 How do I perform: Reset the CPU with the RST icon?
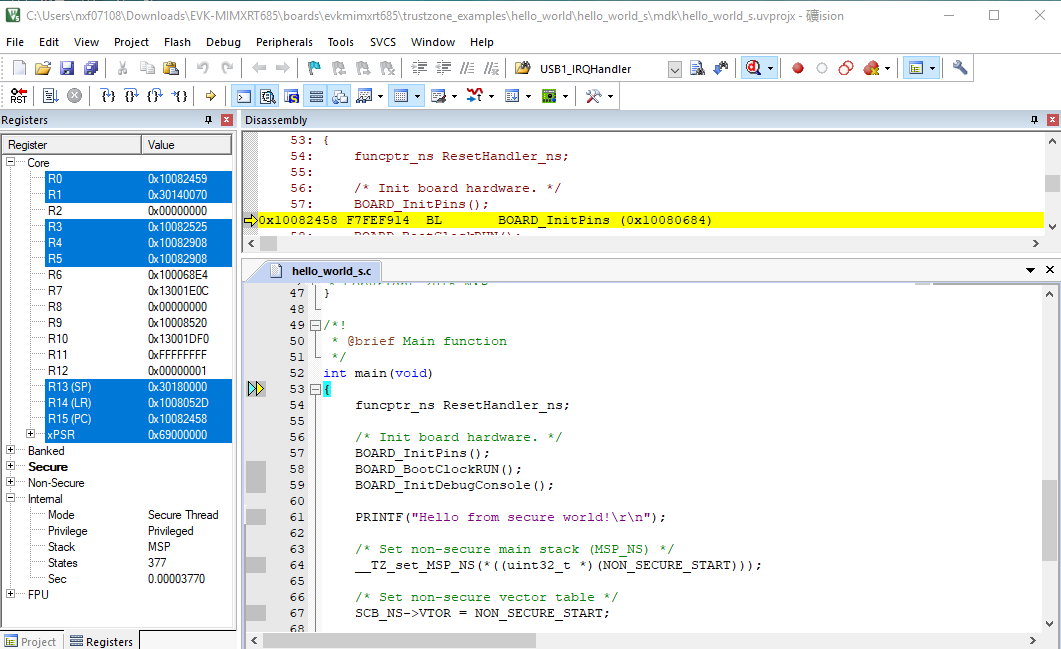pyautogui.click(x=19, y=96)
